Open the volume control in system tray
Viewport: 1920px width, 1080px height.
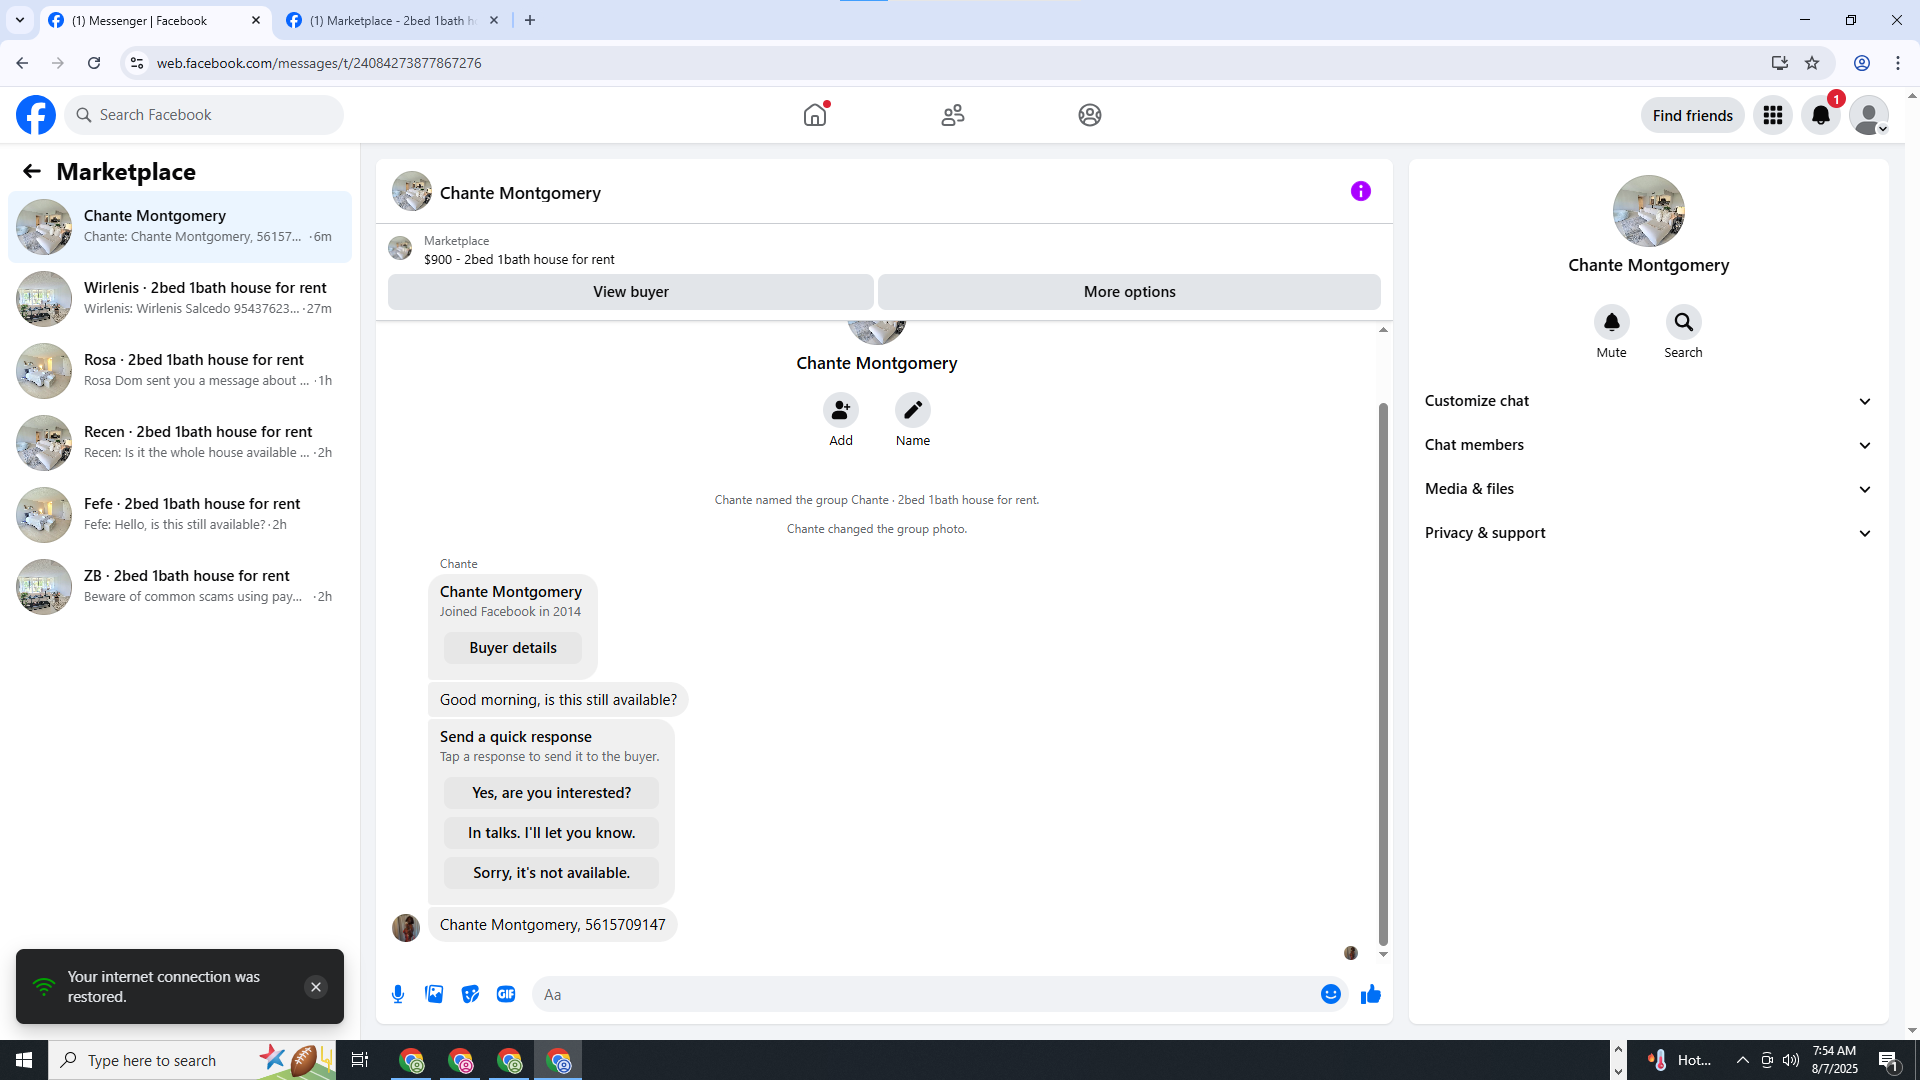[x=1791, y=1060]
